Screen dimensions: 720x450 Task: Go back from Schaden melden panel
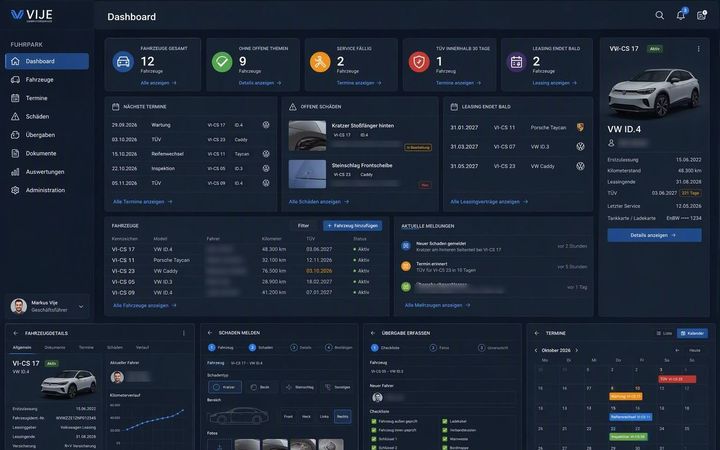coord(210,332)
